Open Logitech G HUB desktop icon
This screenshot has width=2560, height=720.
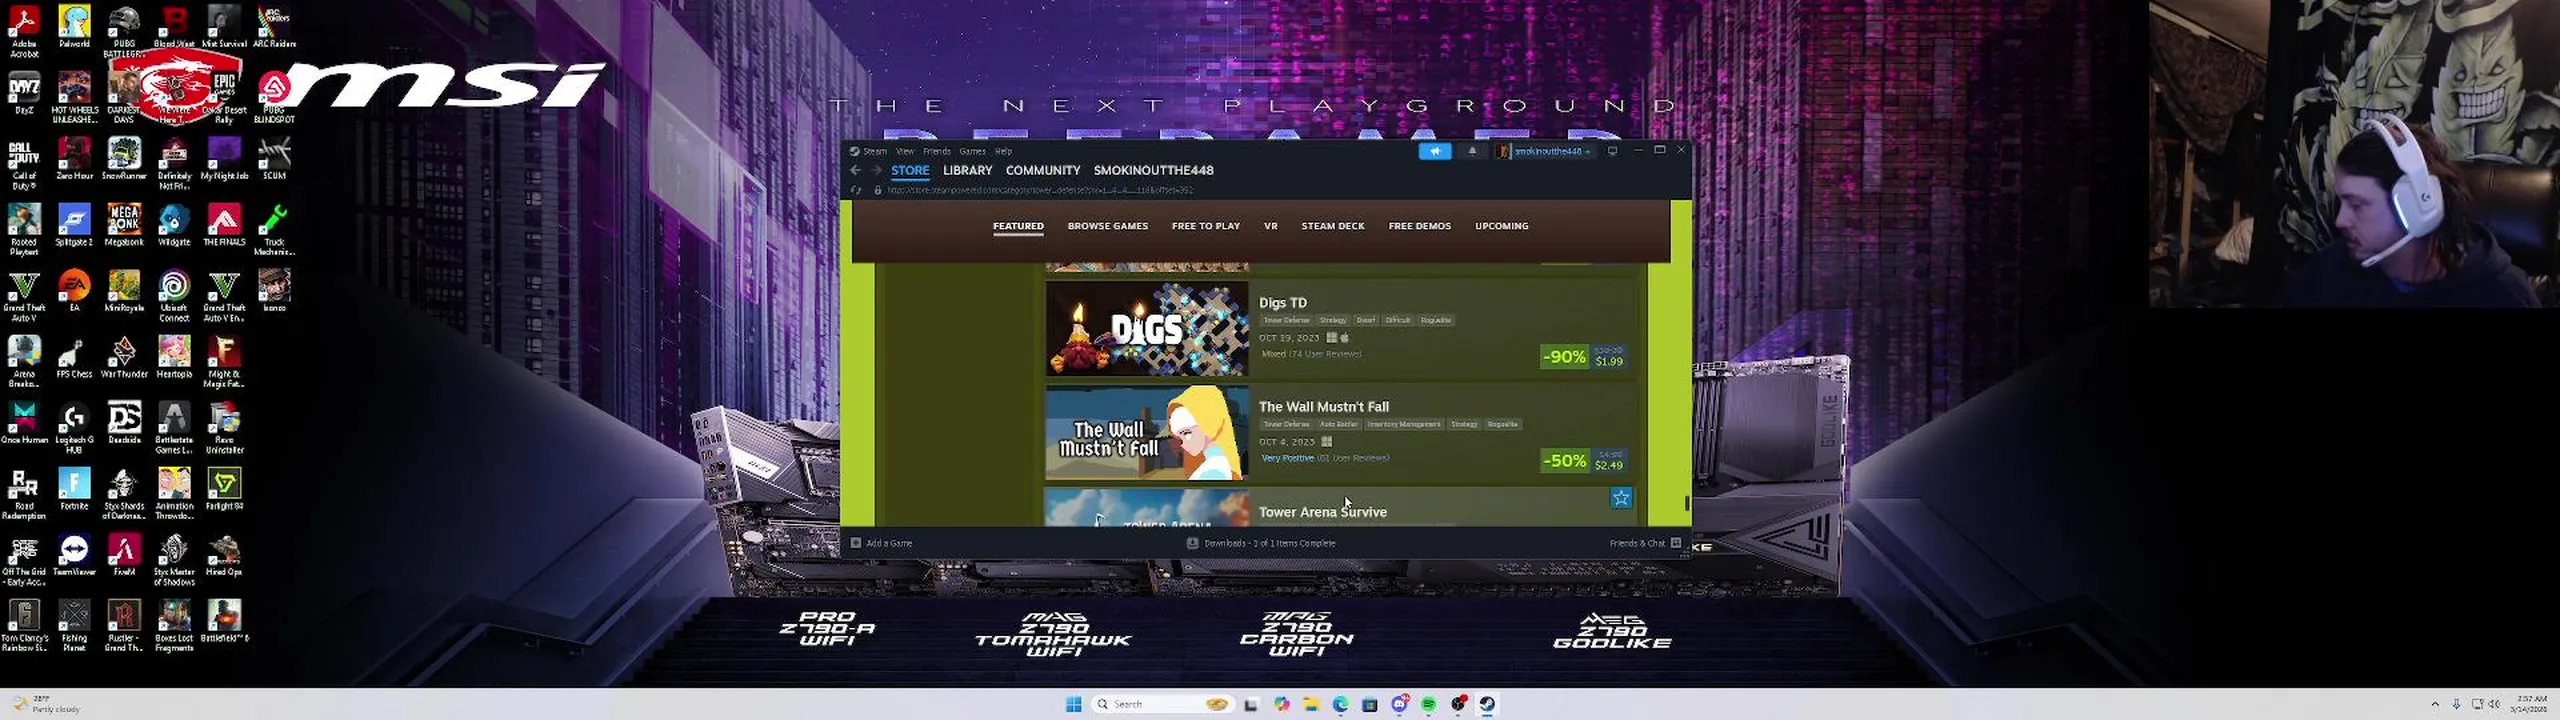[x=74, y=428]
